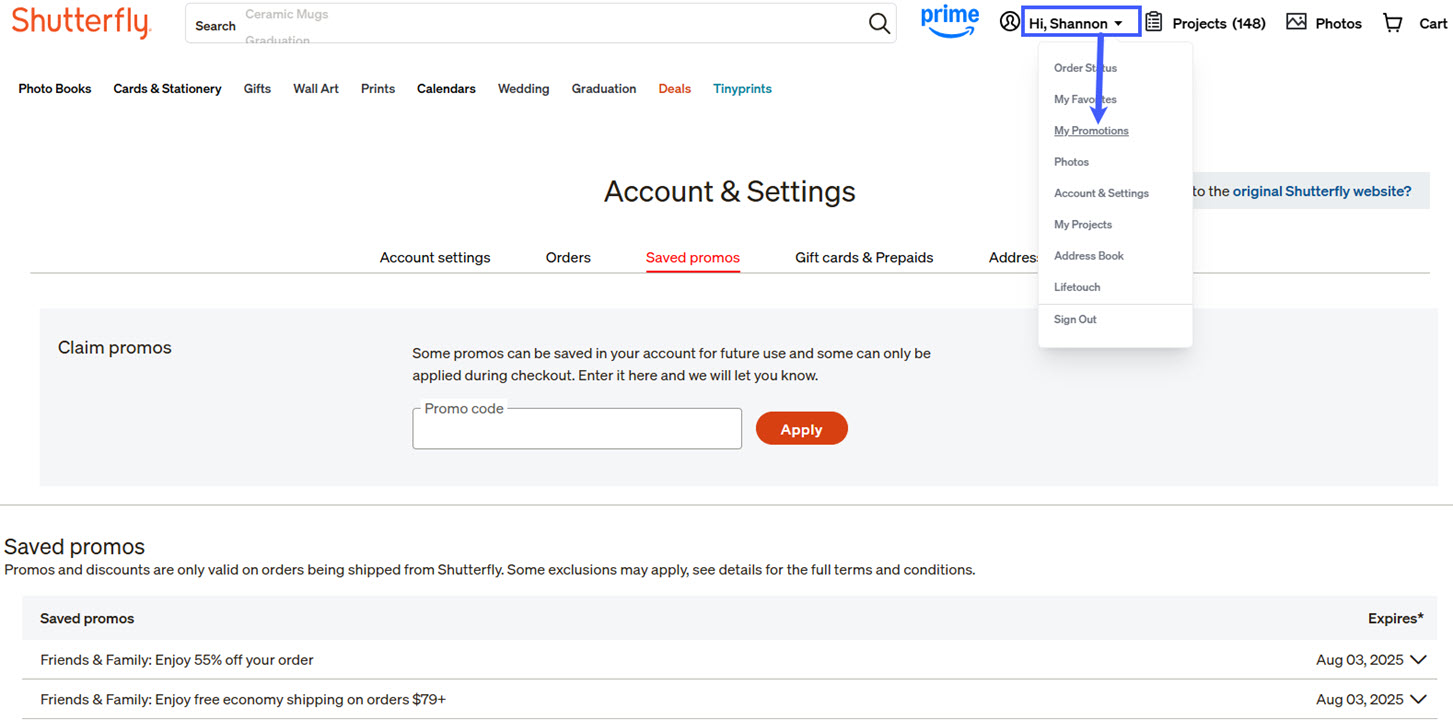Click the Cart label in header

coord(1433,23)
